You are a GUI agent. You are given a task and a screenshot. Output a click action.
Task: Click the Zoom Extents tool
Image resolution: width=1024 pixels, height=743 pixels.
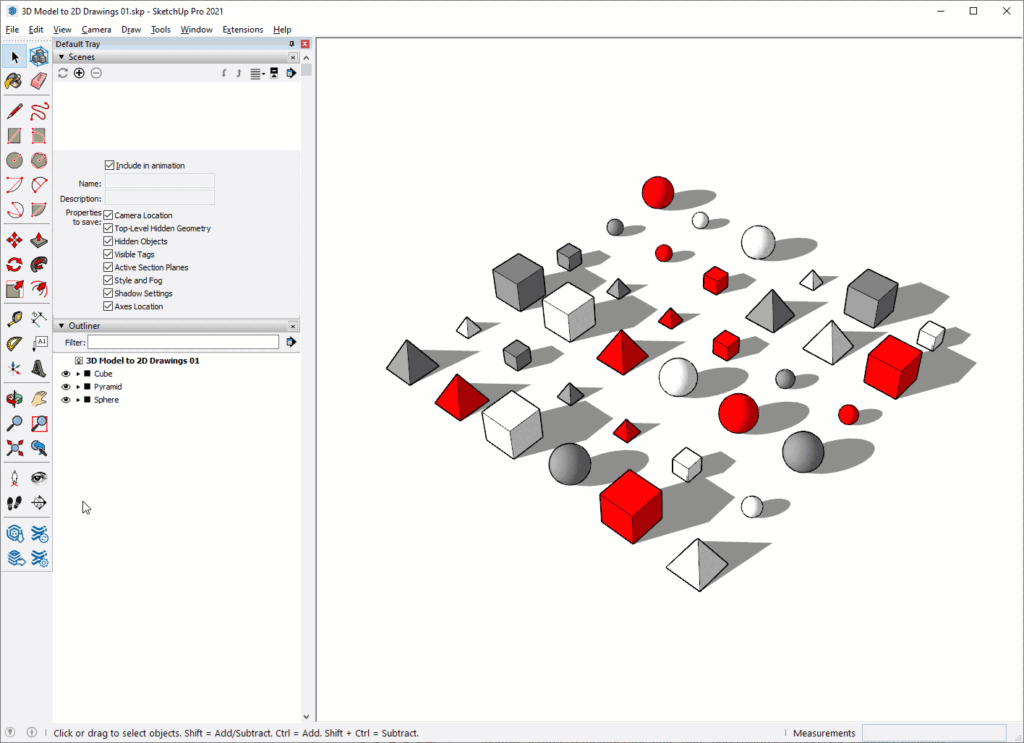point(13,448)
